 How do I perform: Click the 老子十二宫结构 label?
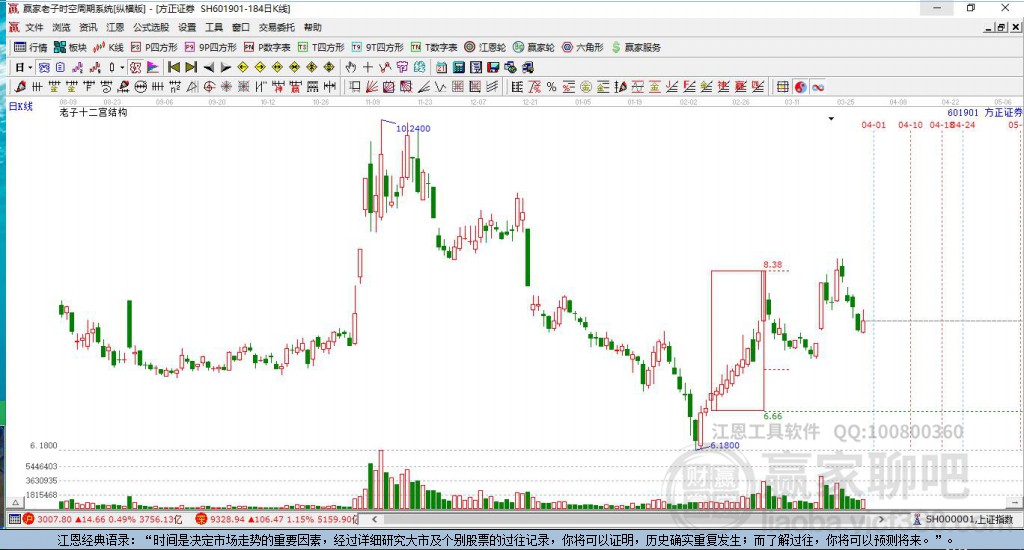coord(93,112)
